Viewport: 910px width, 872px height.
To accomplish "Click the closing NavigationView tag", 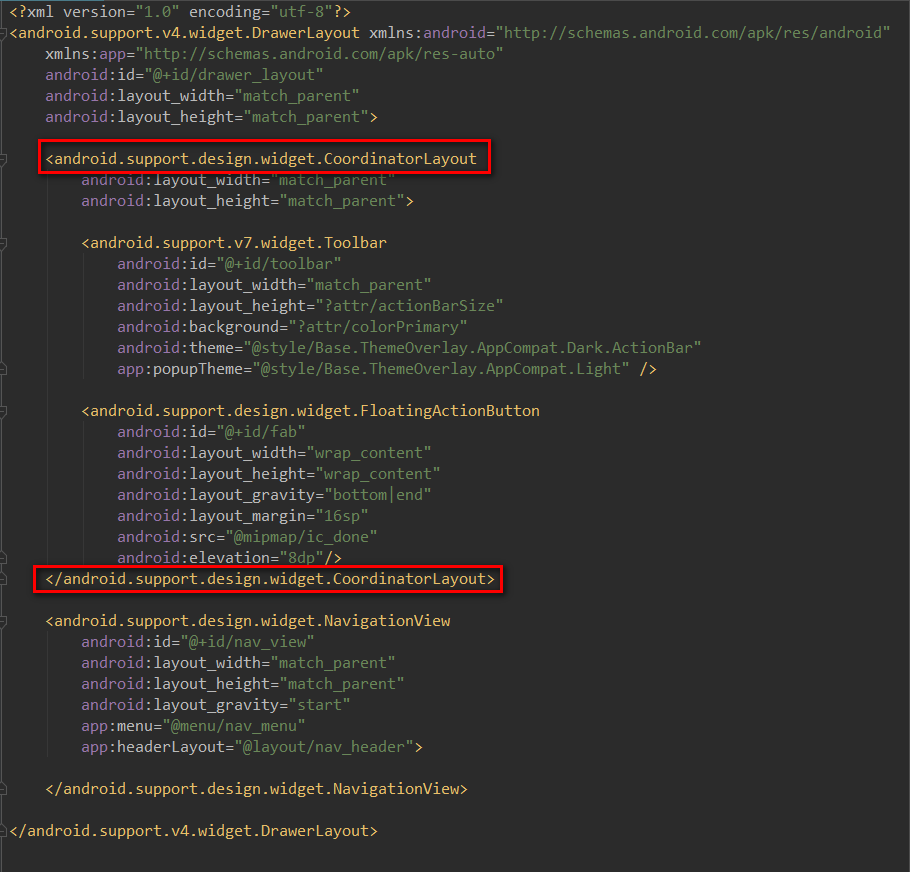I will click(257, 788).
